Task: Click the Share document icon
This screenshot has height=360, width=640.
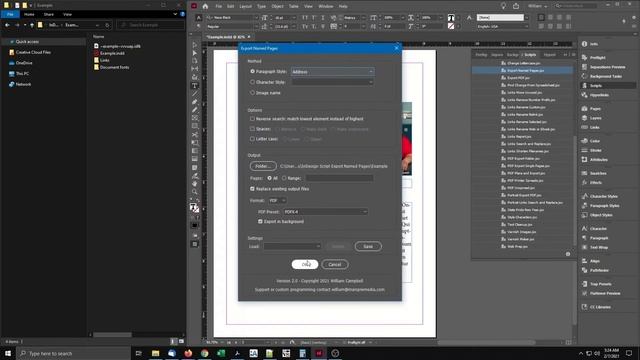Action: tap(516, 6)
